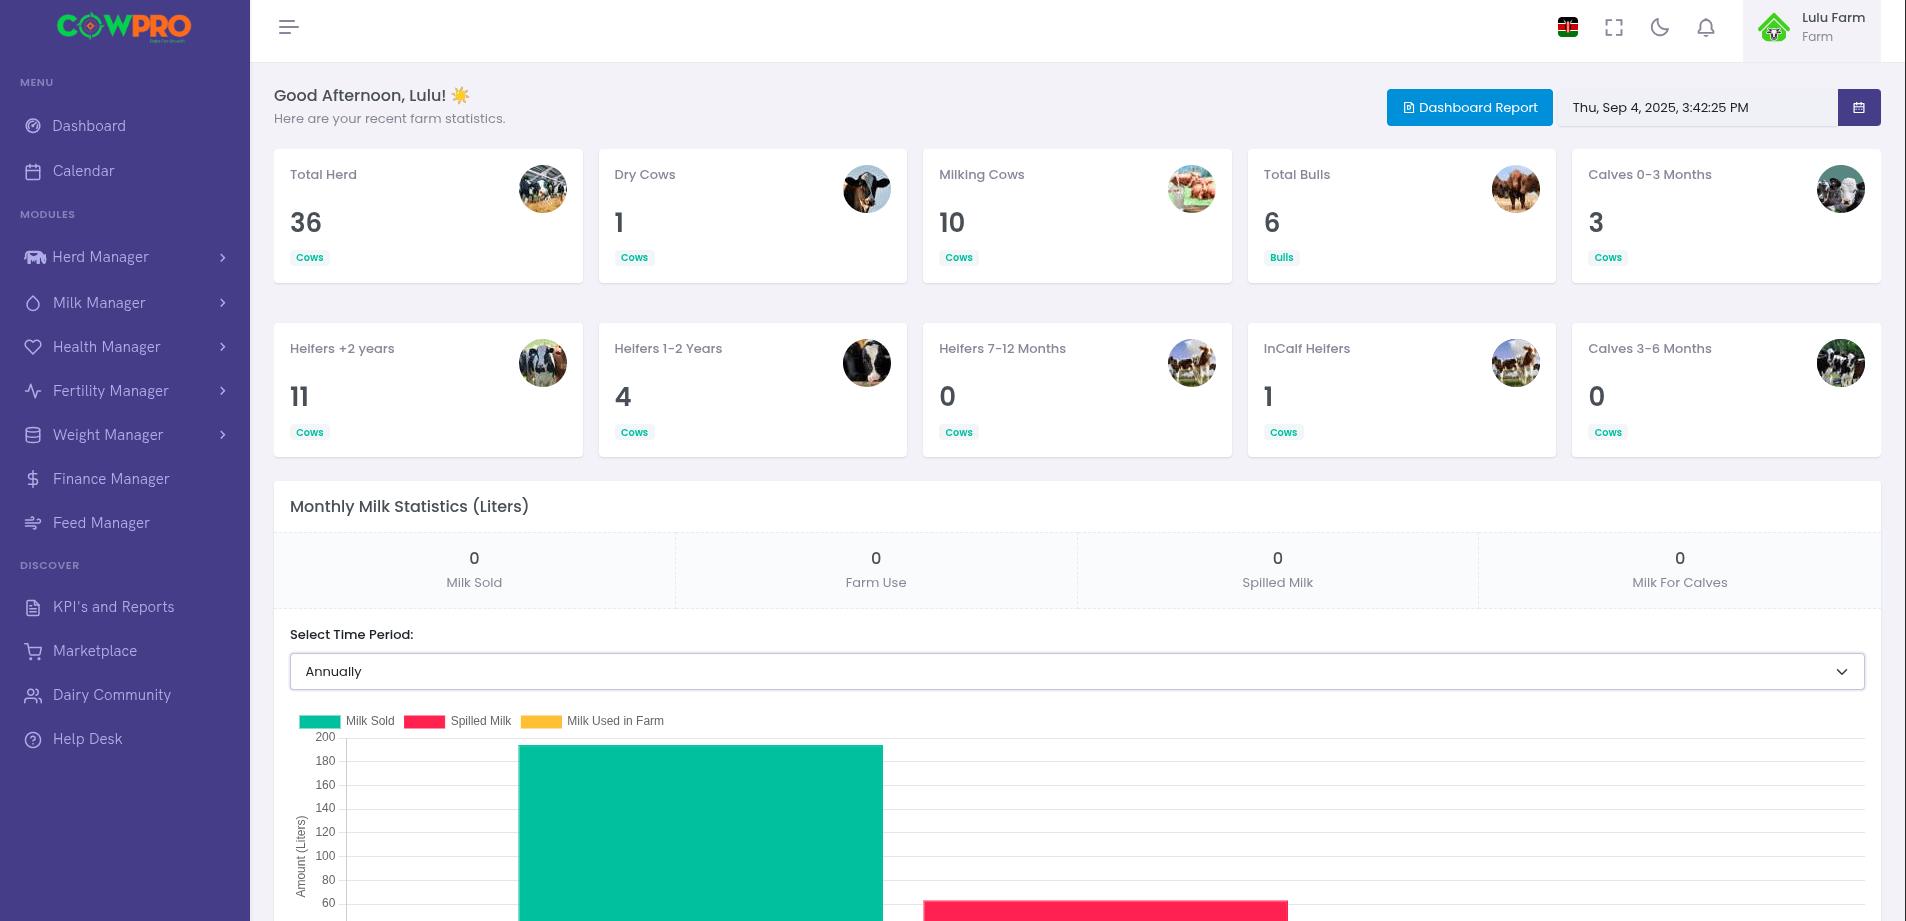Open the Help Desk link
Viewport: 1906px width, 921px height.
point(86,738)
